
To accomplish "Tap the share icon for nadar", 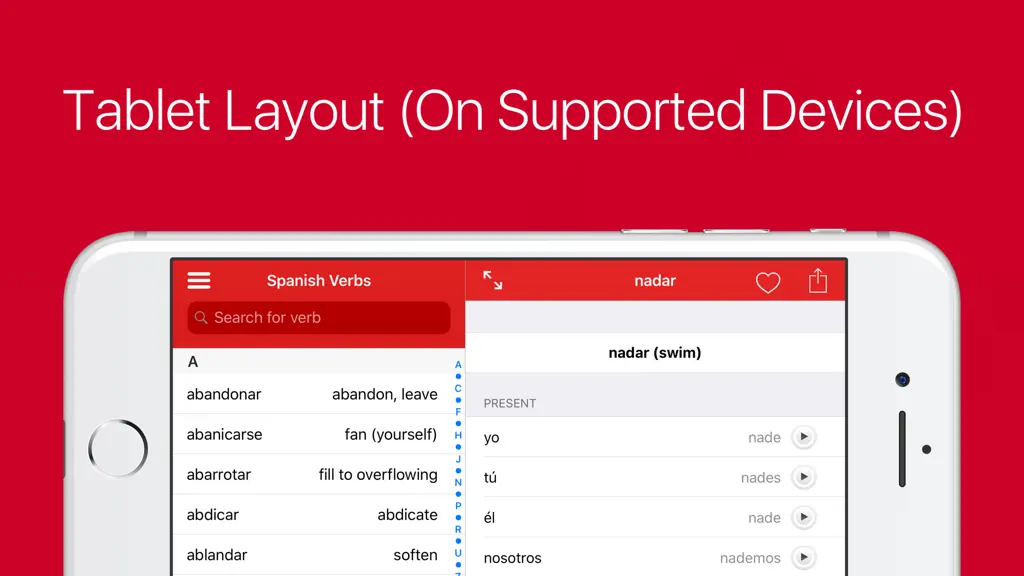I will (818, 281).
